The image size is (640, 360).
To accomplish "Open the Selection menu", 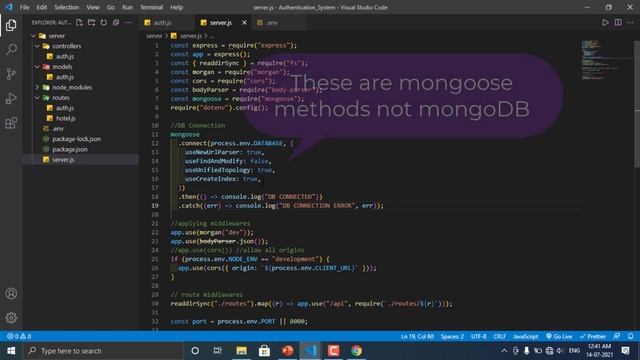I will pos(67,7).
